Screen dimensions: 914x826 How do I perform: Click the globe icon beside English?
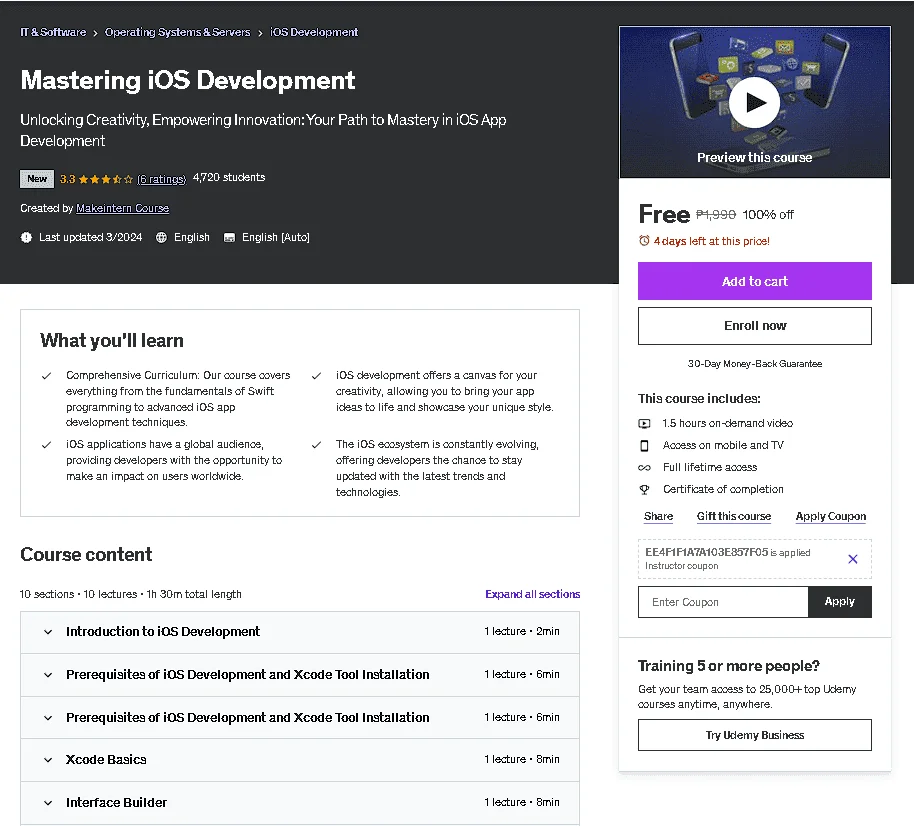[161, 237]
